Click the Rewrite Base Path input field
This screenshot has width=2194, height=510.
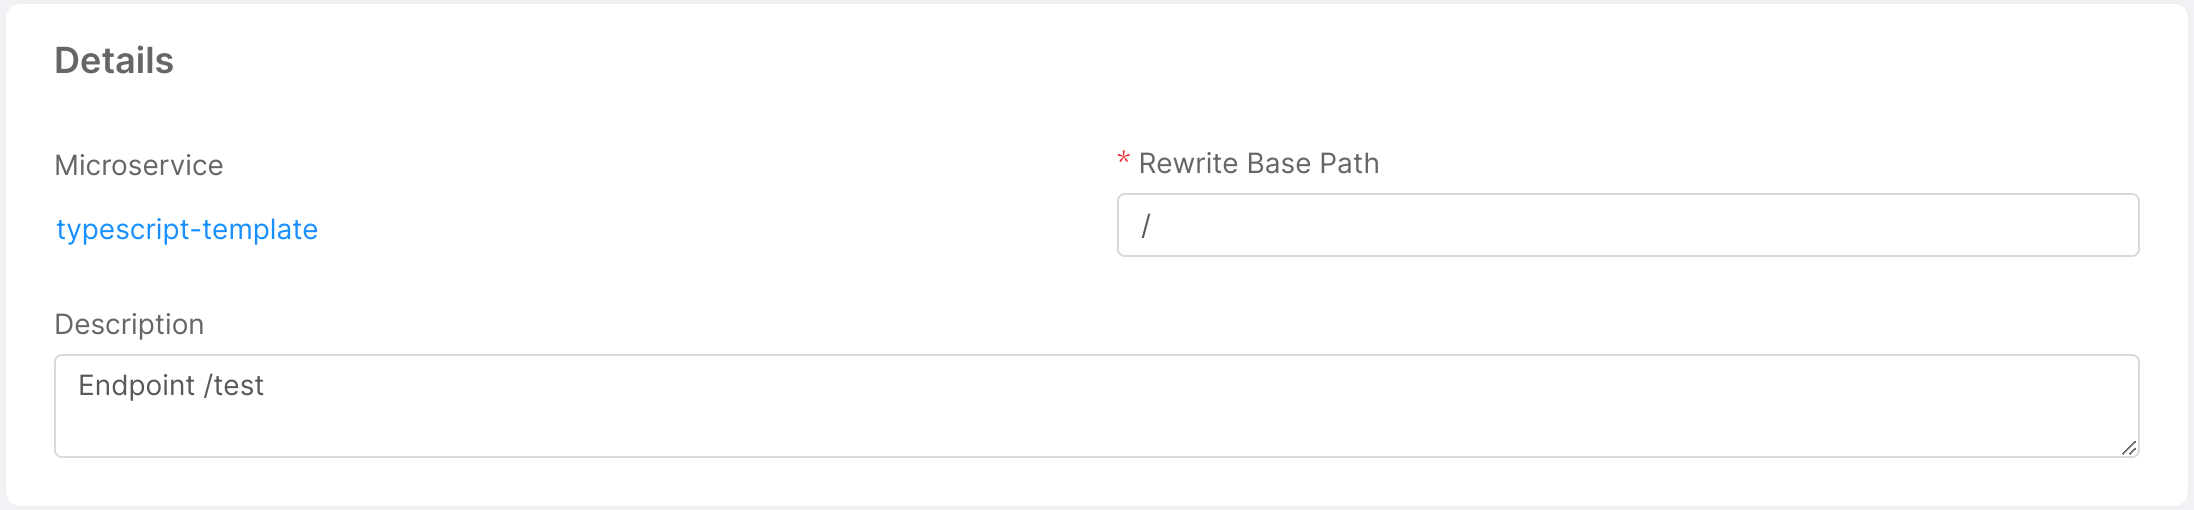pyautogui.click(x=1627, y=225)
